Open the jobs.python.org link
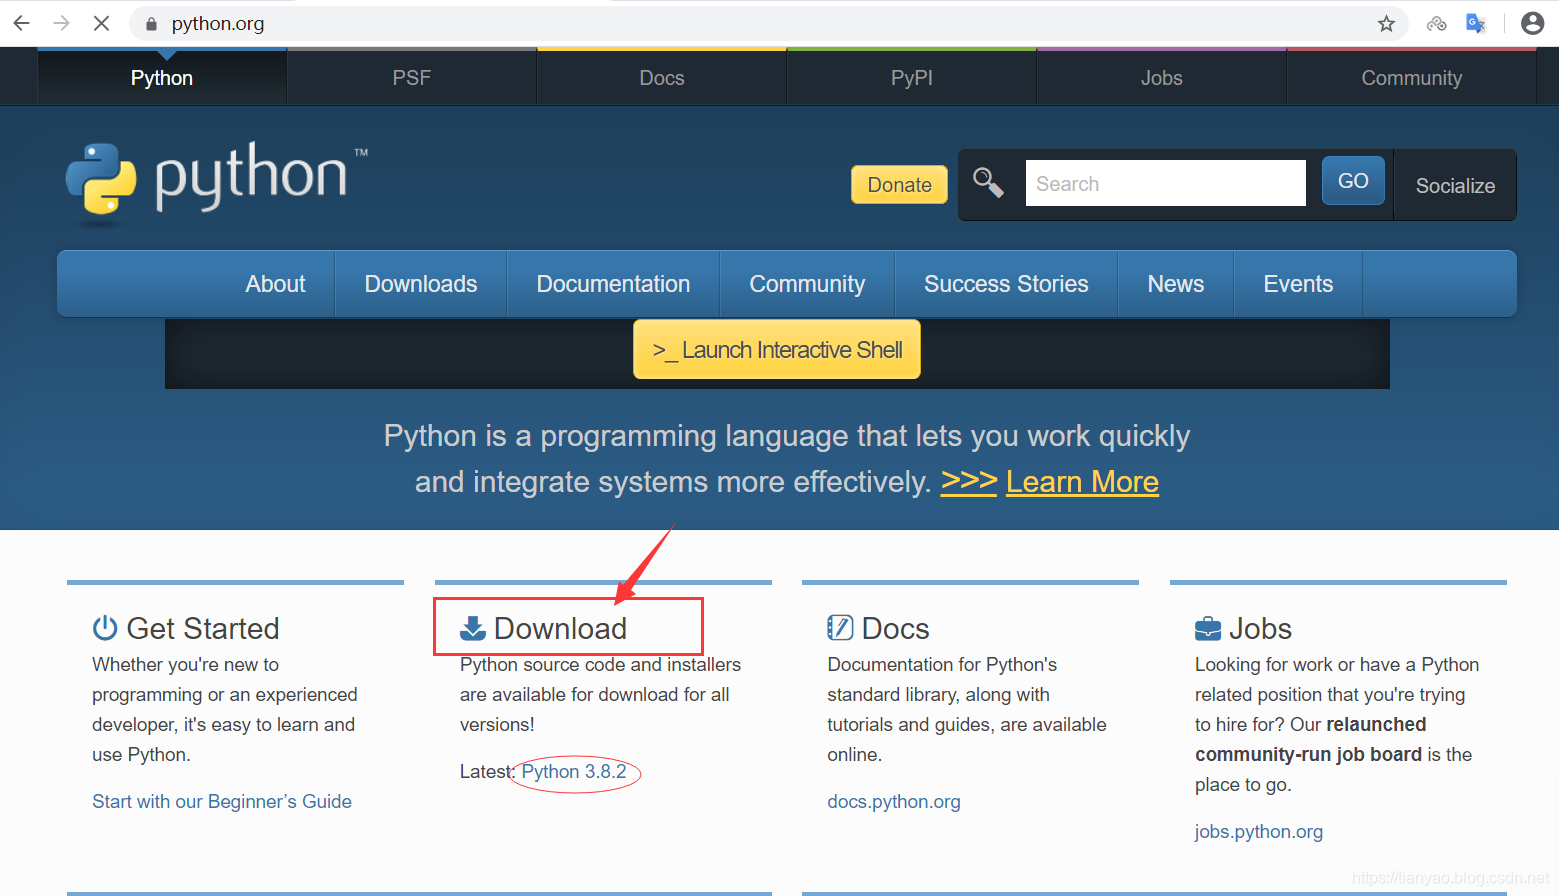This screenshot has width=1559, height=896. pos(1259,831)
